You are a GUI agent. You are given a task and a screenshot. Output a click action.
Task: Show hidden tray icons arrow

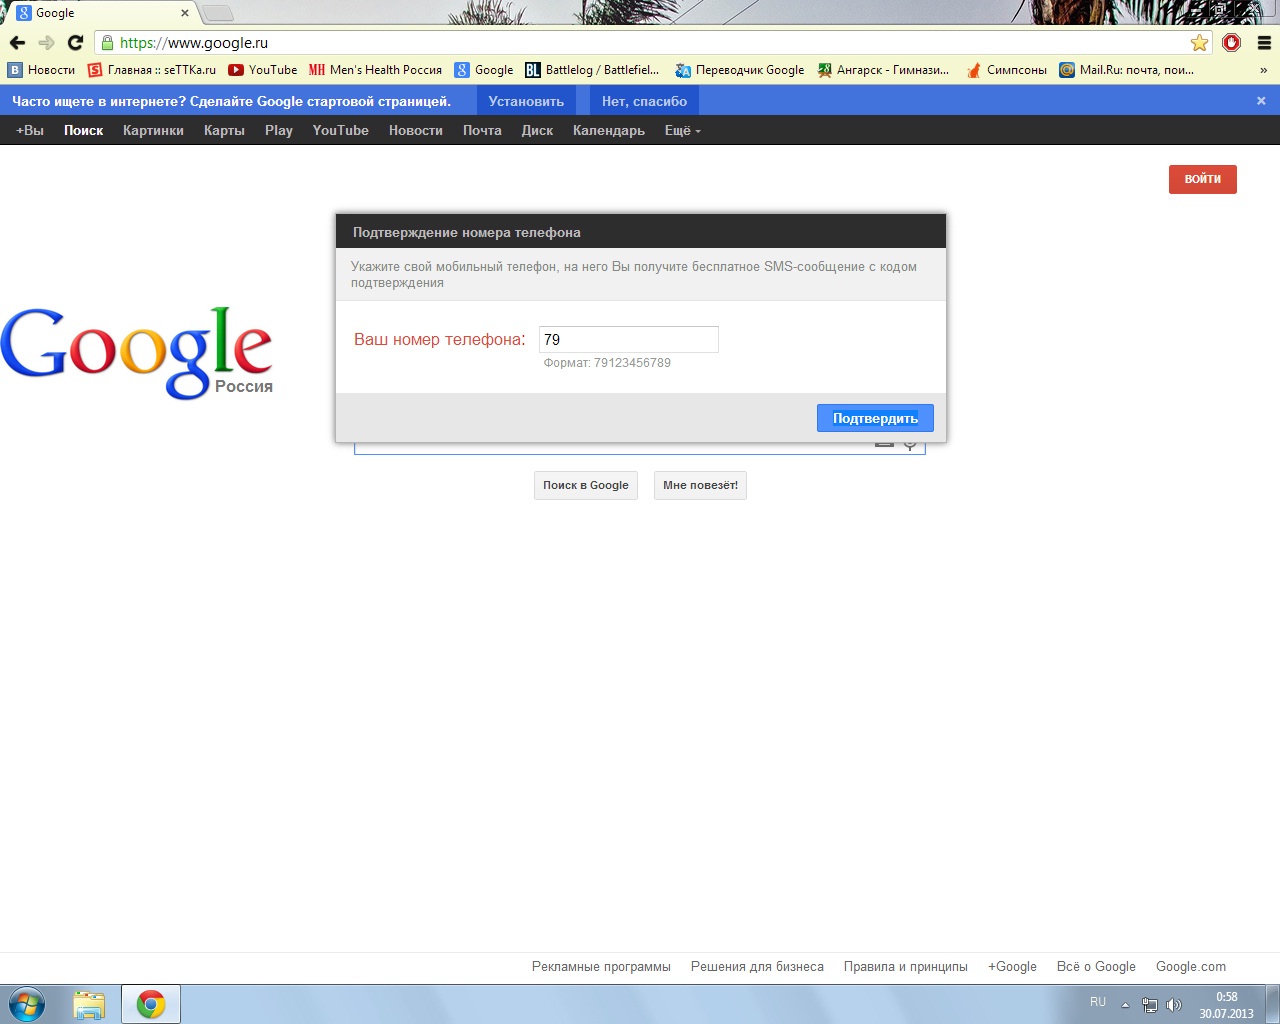[1125, 1005]
